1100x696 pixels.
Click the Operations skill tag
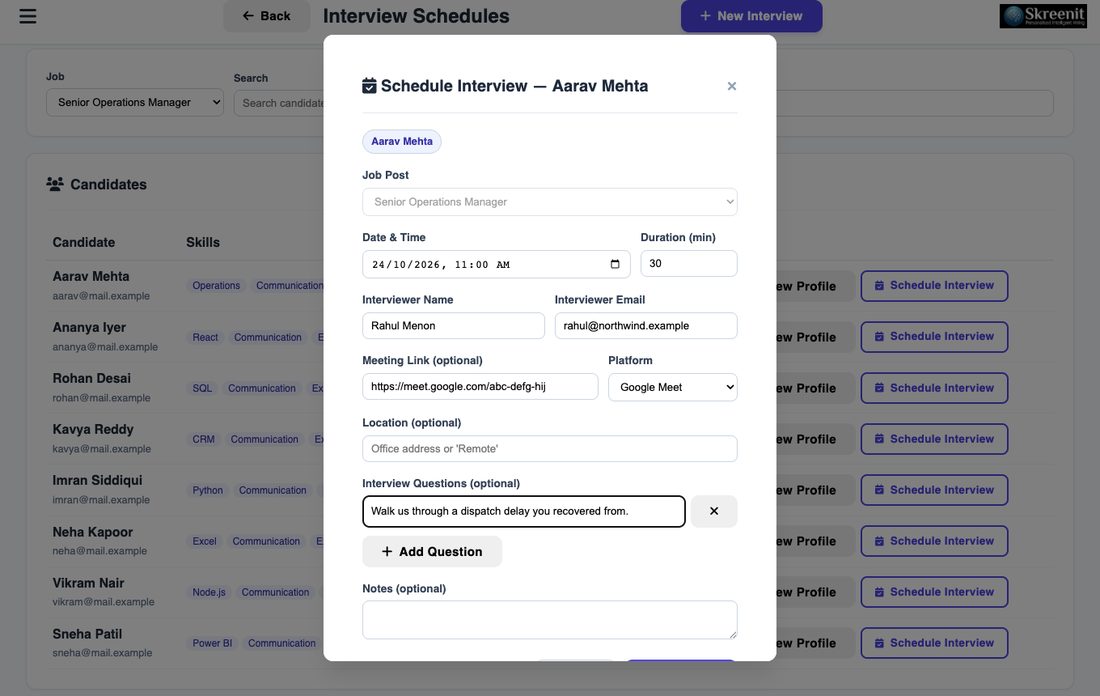click(x=216, y=286)
